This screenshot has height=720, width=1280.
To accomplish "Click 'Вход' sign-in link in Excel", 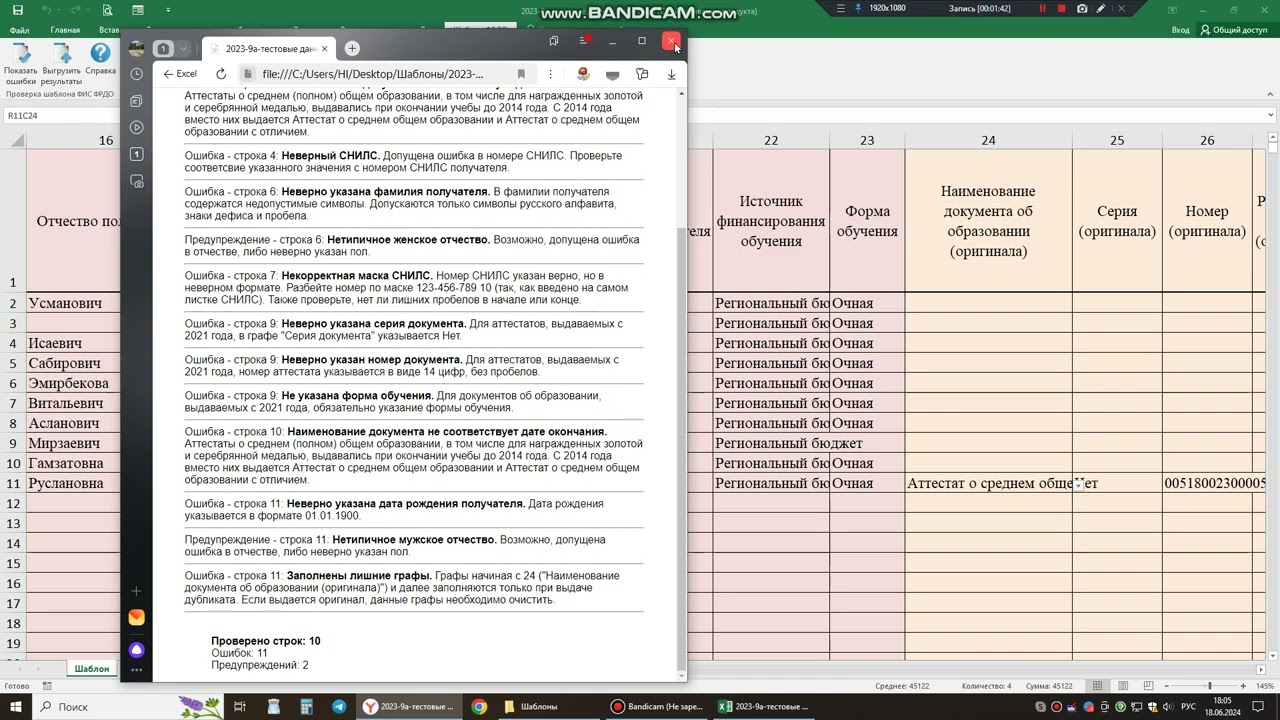I will click(1180, 30).
